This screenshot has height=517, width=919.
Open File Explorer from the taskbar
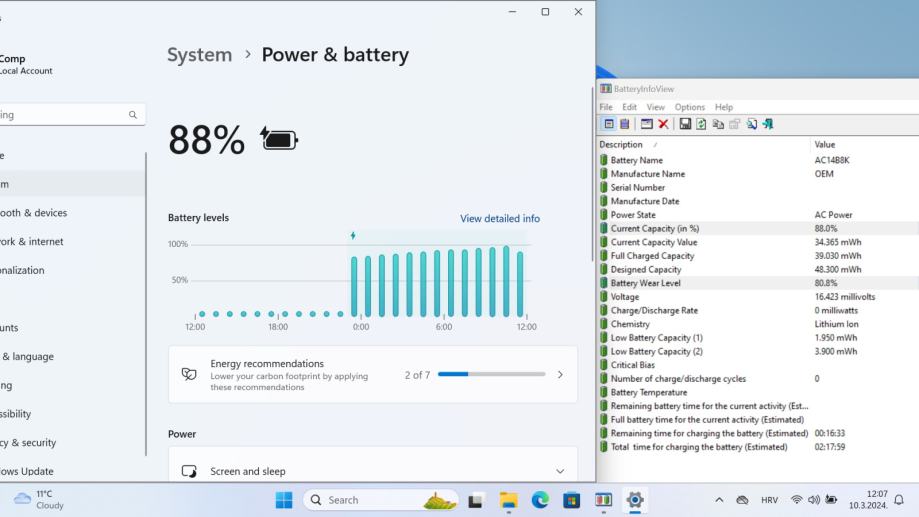[x=508, y=500]
